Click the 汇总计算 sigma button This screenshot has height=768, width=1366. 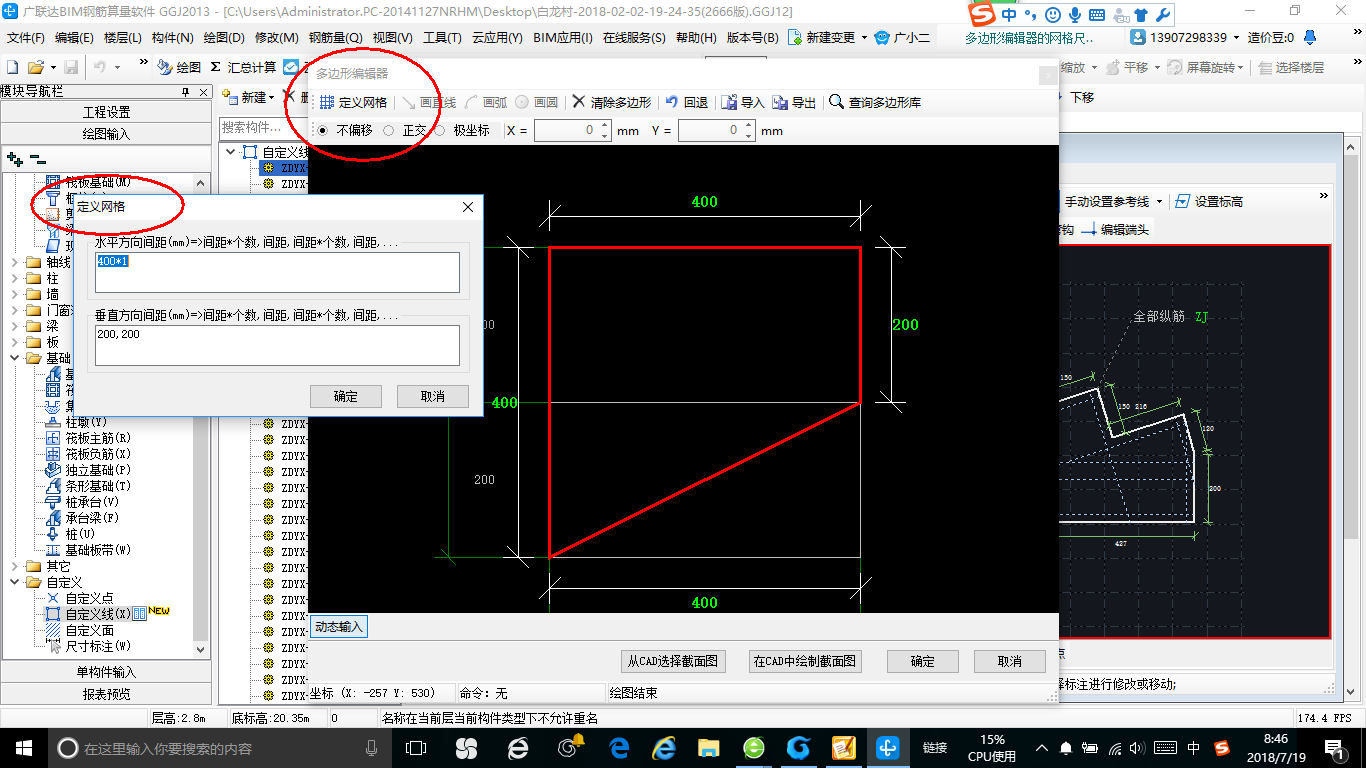point(243,67)
